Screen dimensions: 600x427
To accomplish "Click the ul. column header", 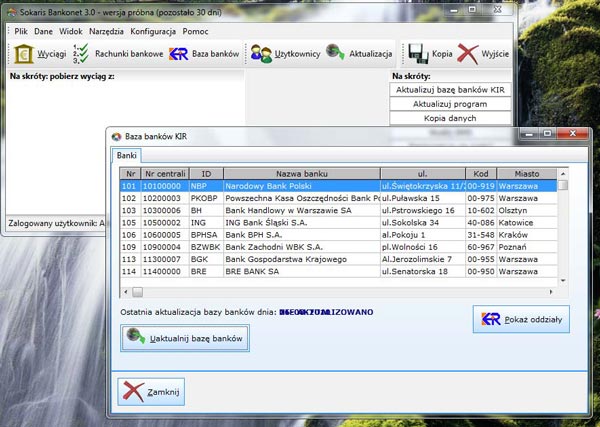I will click(x=423, y=174).
